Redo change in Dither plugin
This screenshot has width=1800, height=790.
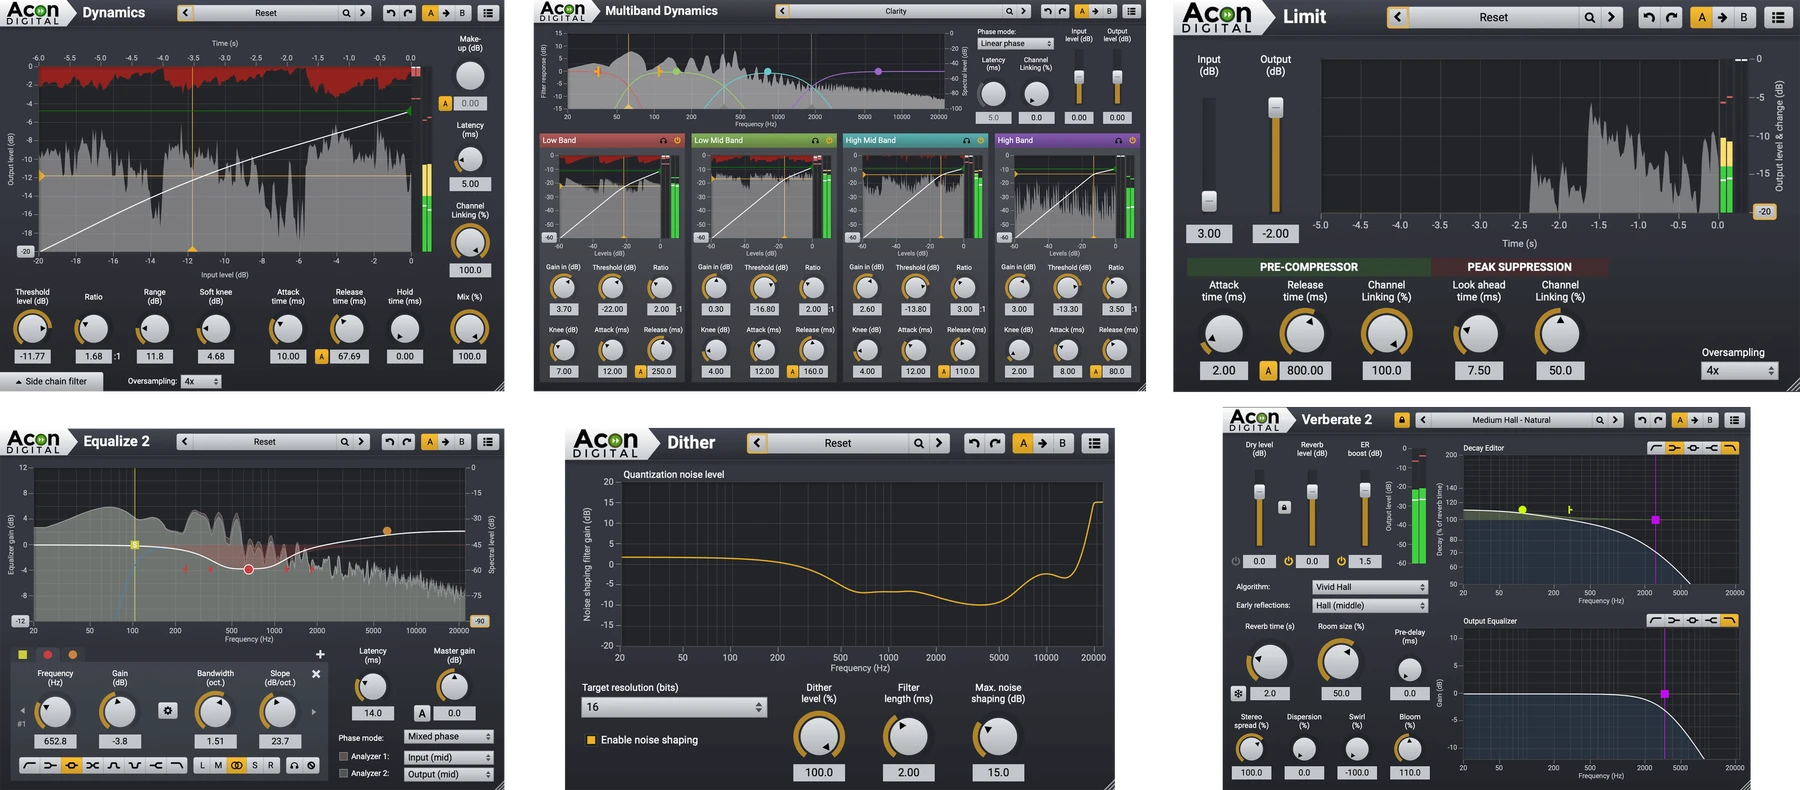995,443
